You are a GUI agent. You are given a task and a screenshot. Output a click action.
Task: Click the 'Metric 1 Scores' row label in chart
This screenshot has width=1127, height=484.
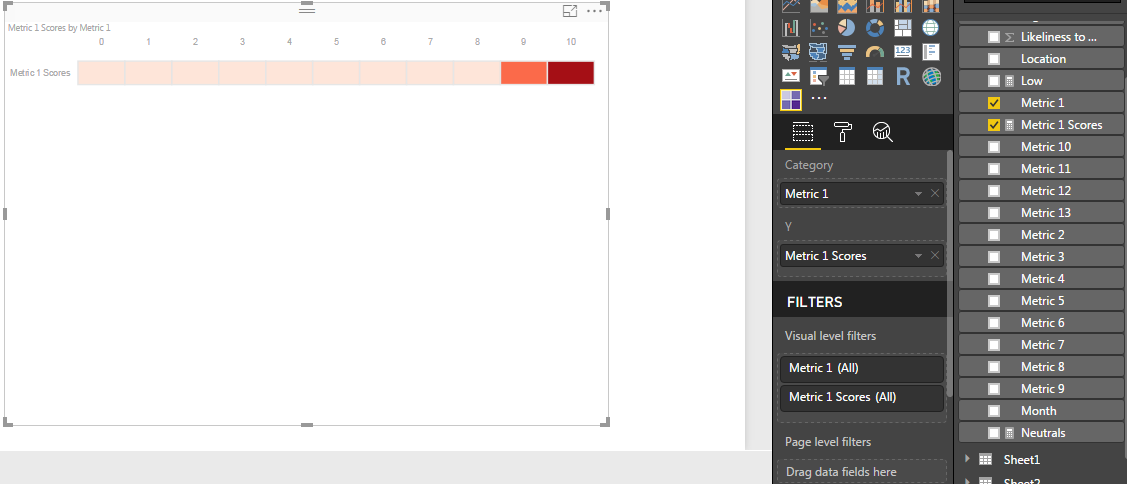pyautogui.click(x=40, y=73)
